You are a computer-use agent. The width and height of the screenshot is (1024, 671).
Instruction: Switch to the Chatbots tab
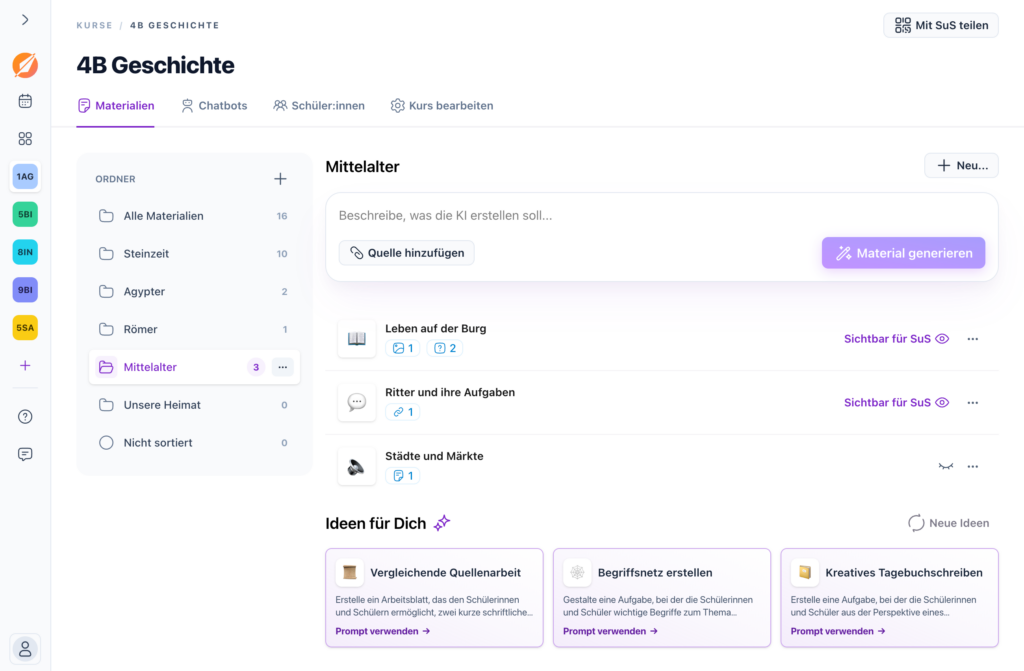pyautogui.click(x=213, y=105)
